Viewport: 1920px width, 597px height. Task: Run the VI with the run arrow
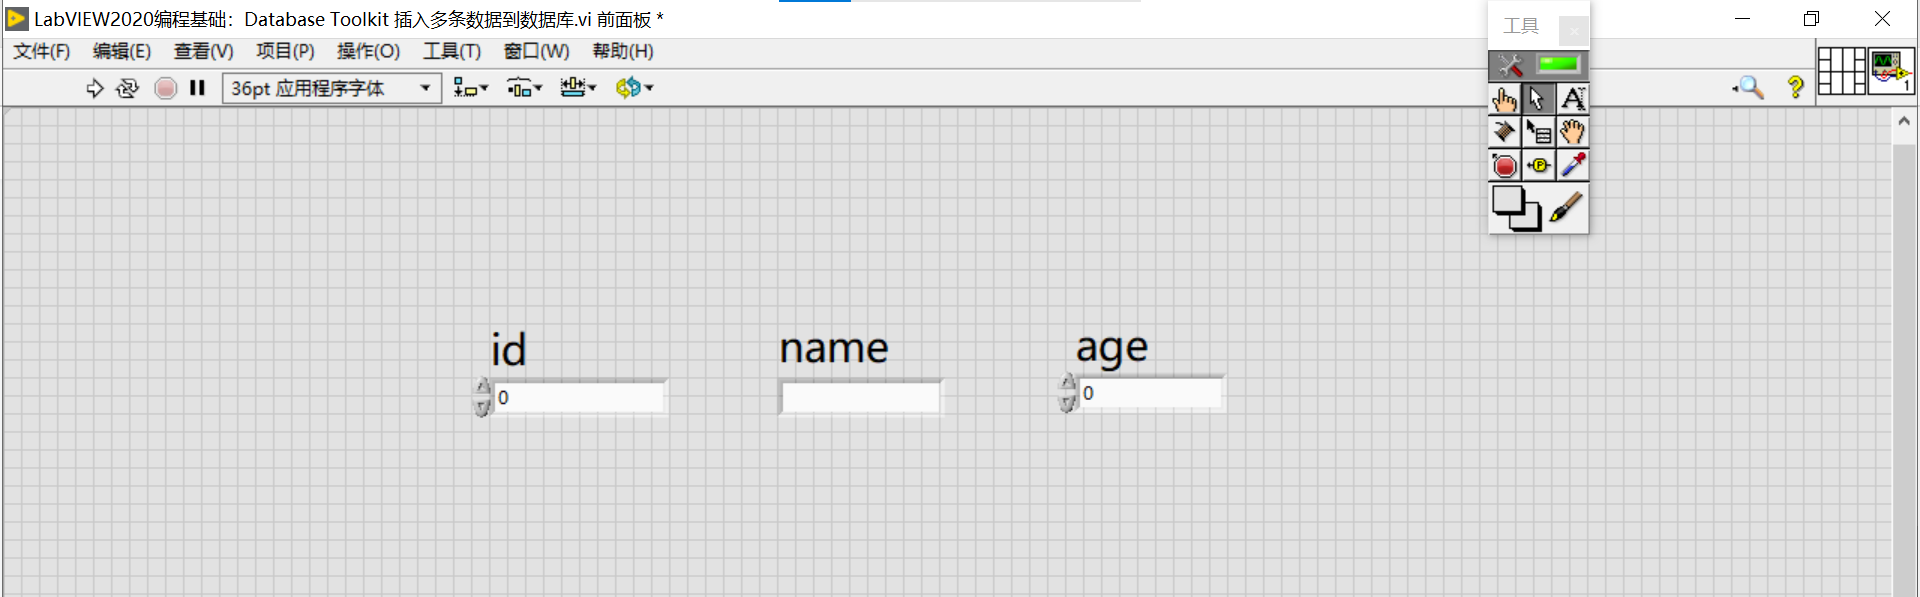coord(95,88)
